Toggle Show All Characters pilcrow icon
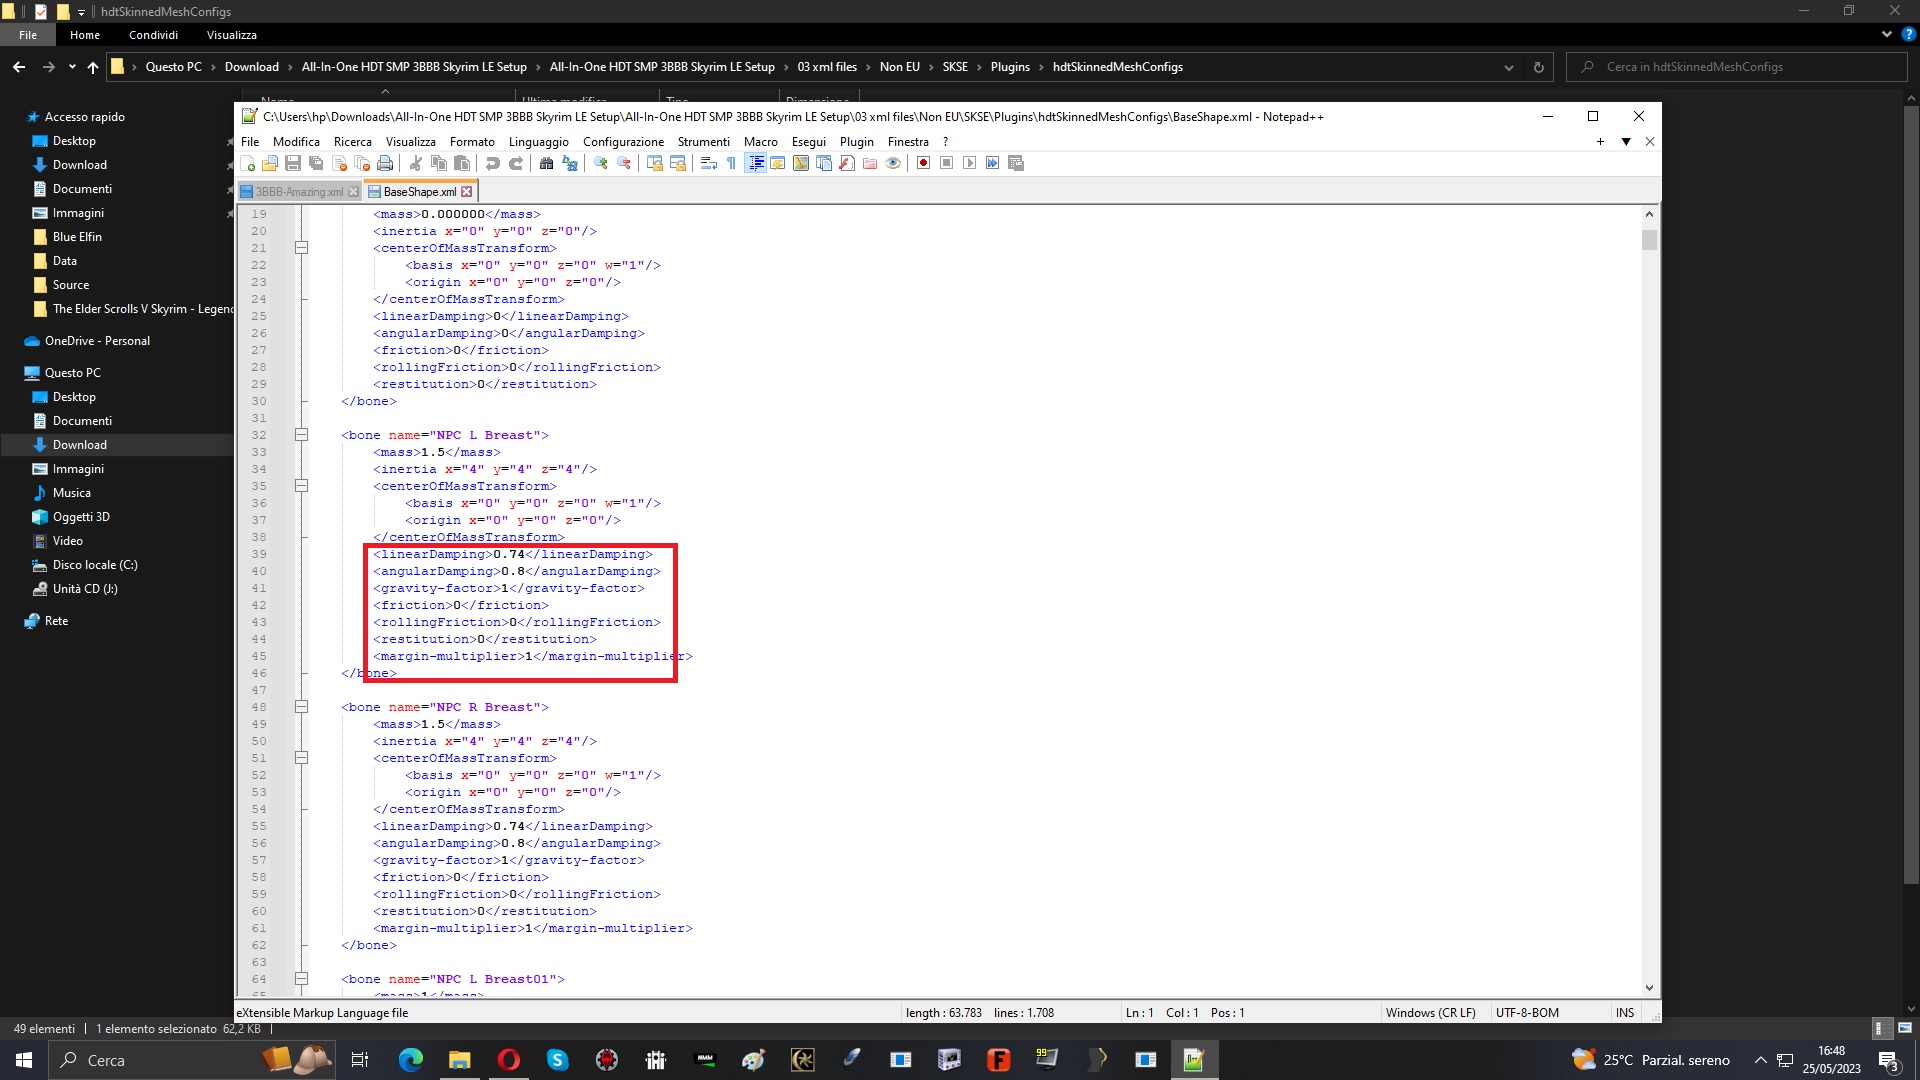1920x1080 pixels. pos(731,163)
